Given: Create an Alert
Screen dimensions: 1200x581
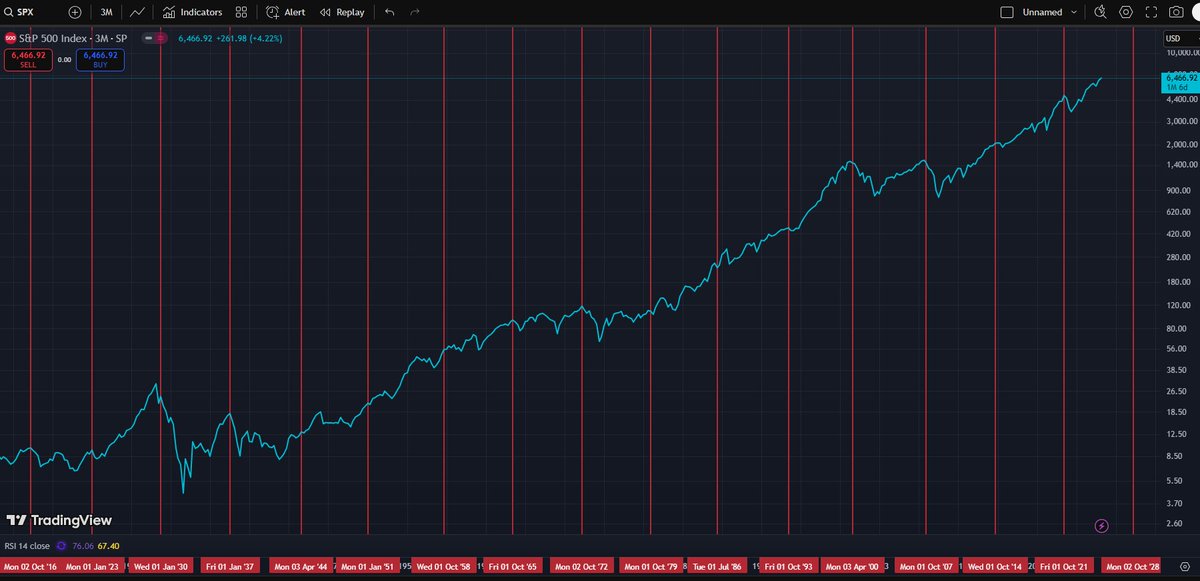Looking at the screenshot, I should [286, 12].
